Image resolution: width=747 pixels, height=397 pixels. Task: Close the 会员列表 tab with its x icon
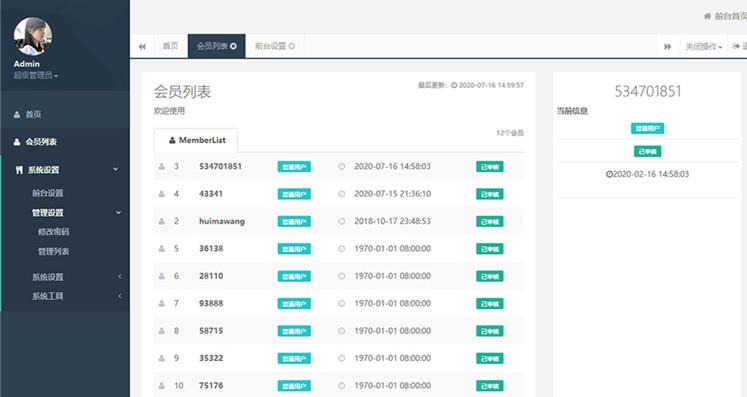pyautogui.click(x=233, y=46)
